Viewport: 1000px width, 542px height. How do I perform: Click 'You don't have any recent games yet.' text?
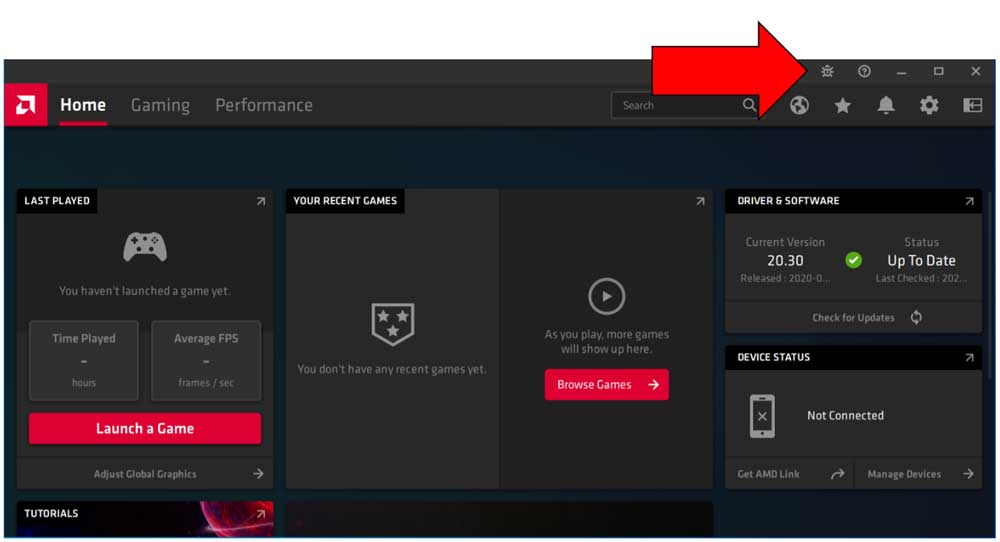(392, 369)
